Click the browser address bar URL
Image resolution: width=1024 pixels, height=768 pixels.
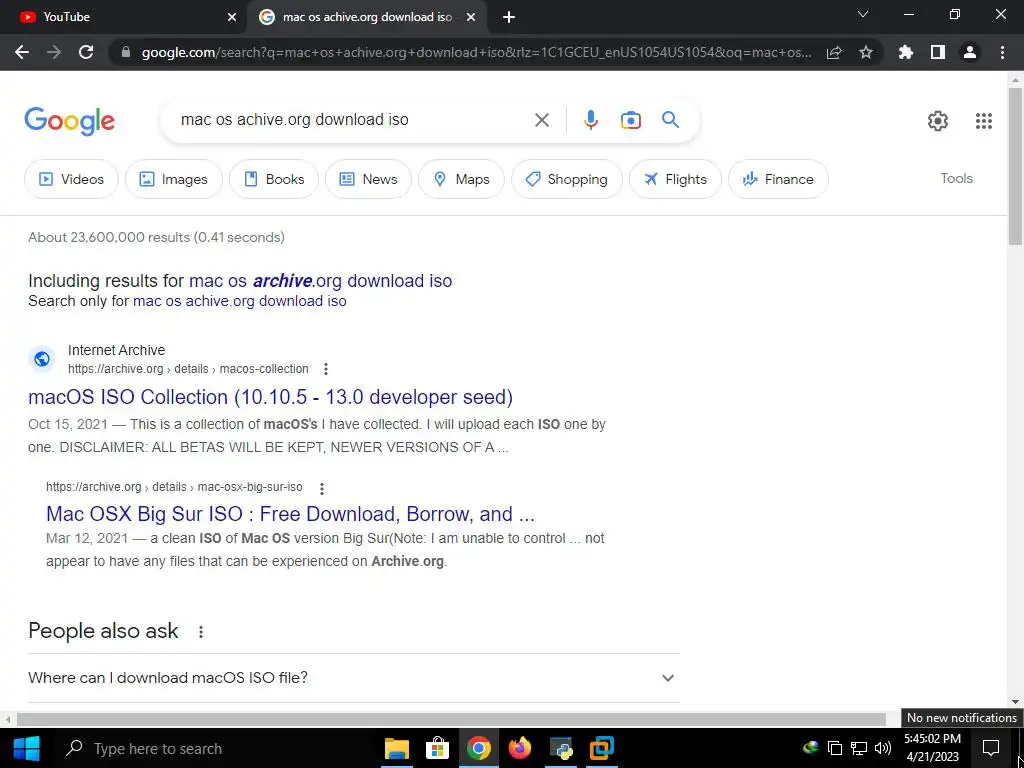477,52
